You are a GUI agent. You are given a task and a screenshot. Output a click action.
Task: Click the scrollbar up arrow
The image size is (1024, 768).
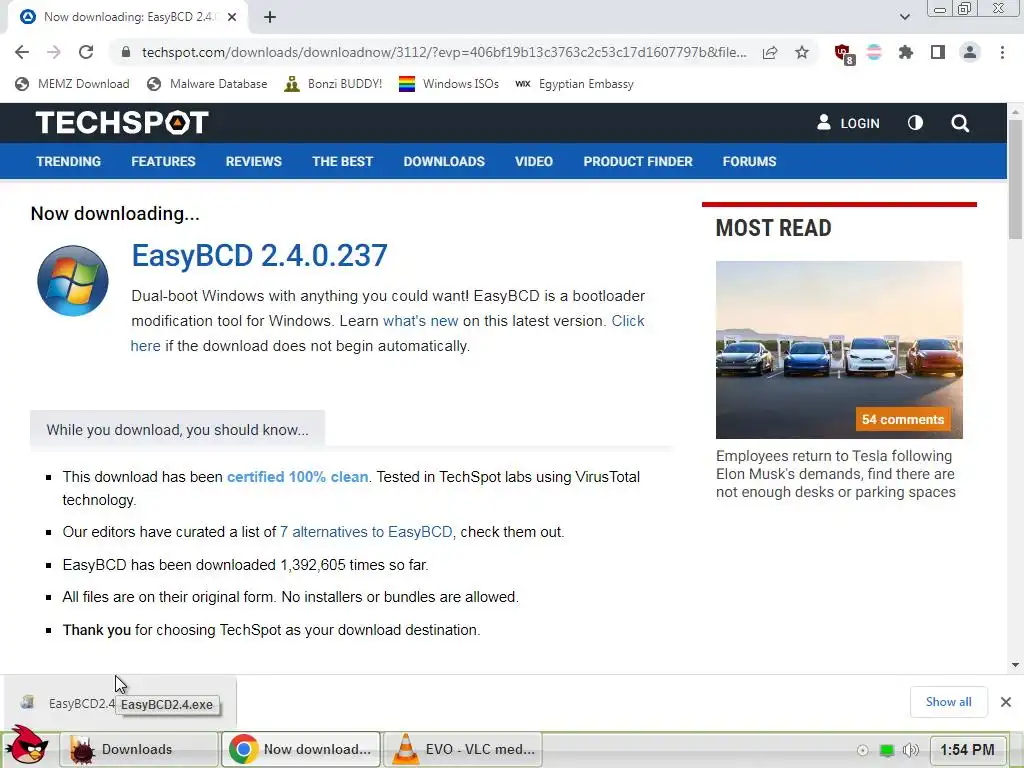point(1015,112)
